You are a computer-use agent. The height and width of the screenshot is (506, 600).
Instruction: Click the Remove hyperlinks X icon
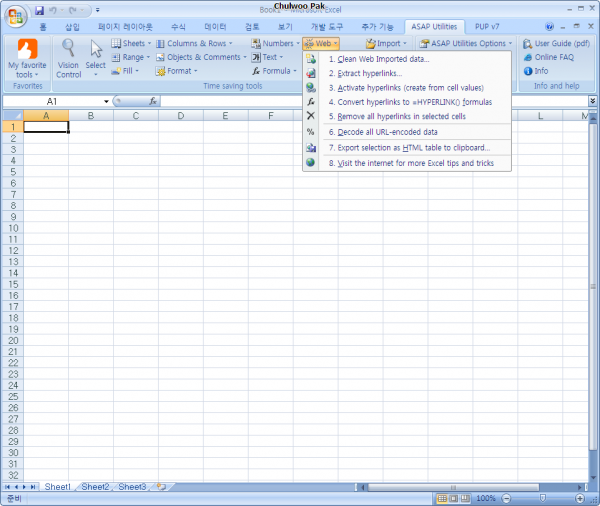(x=311, y=116)
